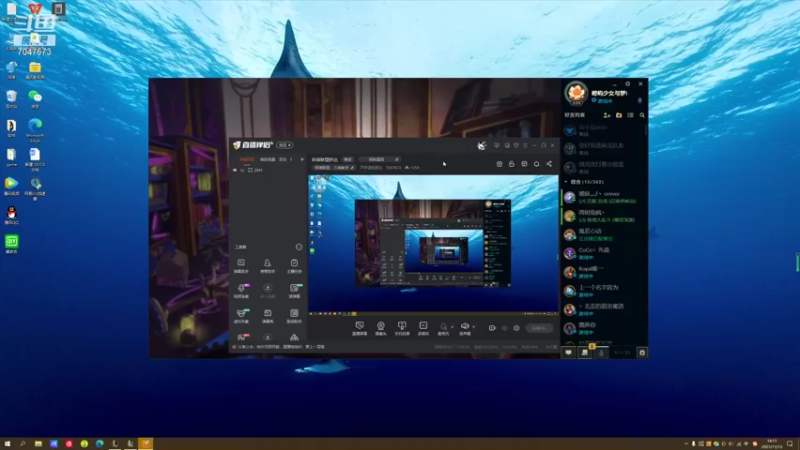
Task: Click the square grid icon beside bell
Action: coord(524,164)
